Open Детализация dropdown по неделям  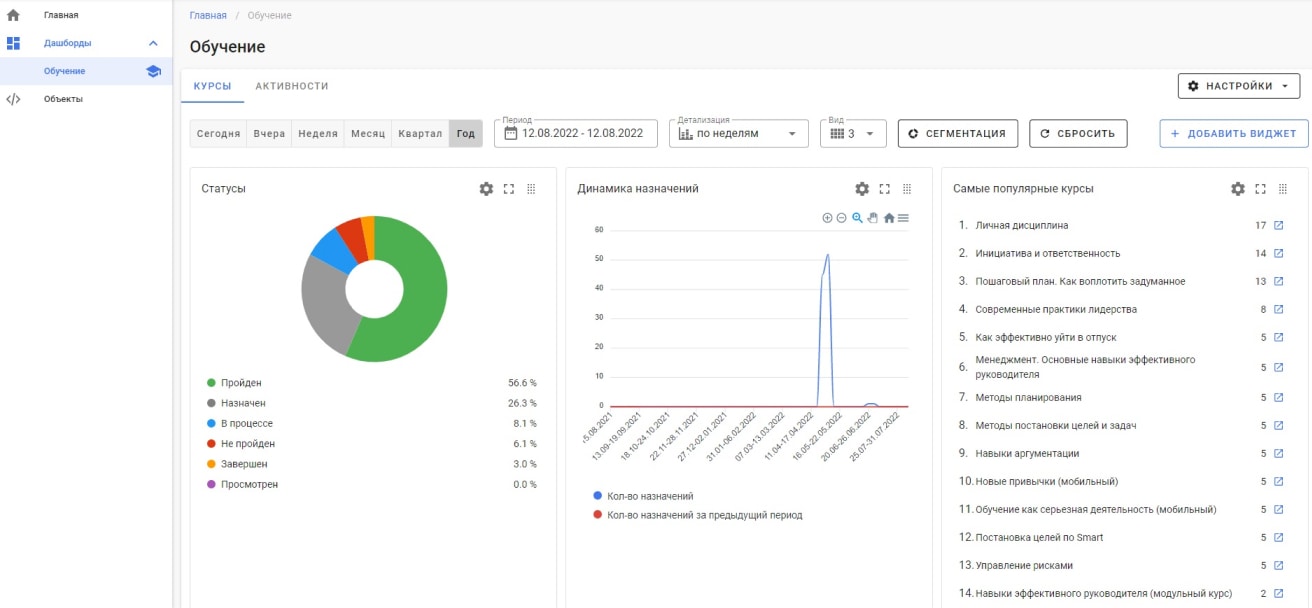tap(738, 134)
